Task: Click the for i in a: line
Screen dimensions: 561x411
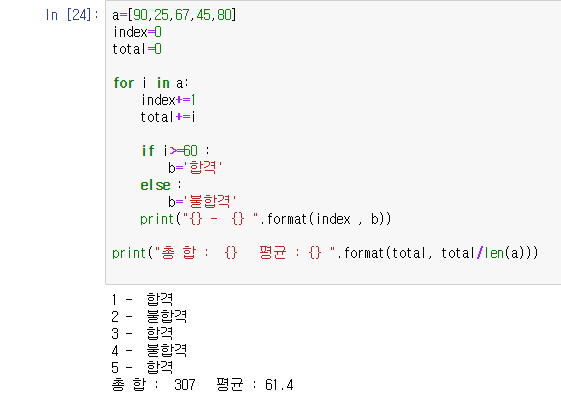Action: click(151, 83)
